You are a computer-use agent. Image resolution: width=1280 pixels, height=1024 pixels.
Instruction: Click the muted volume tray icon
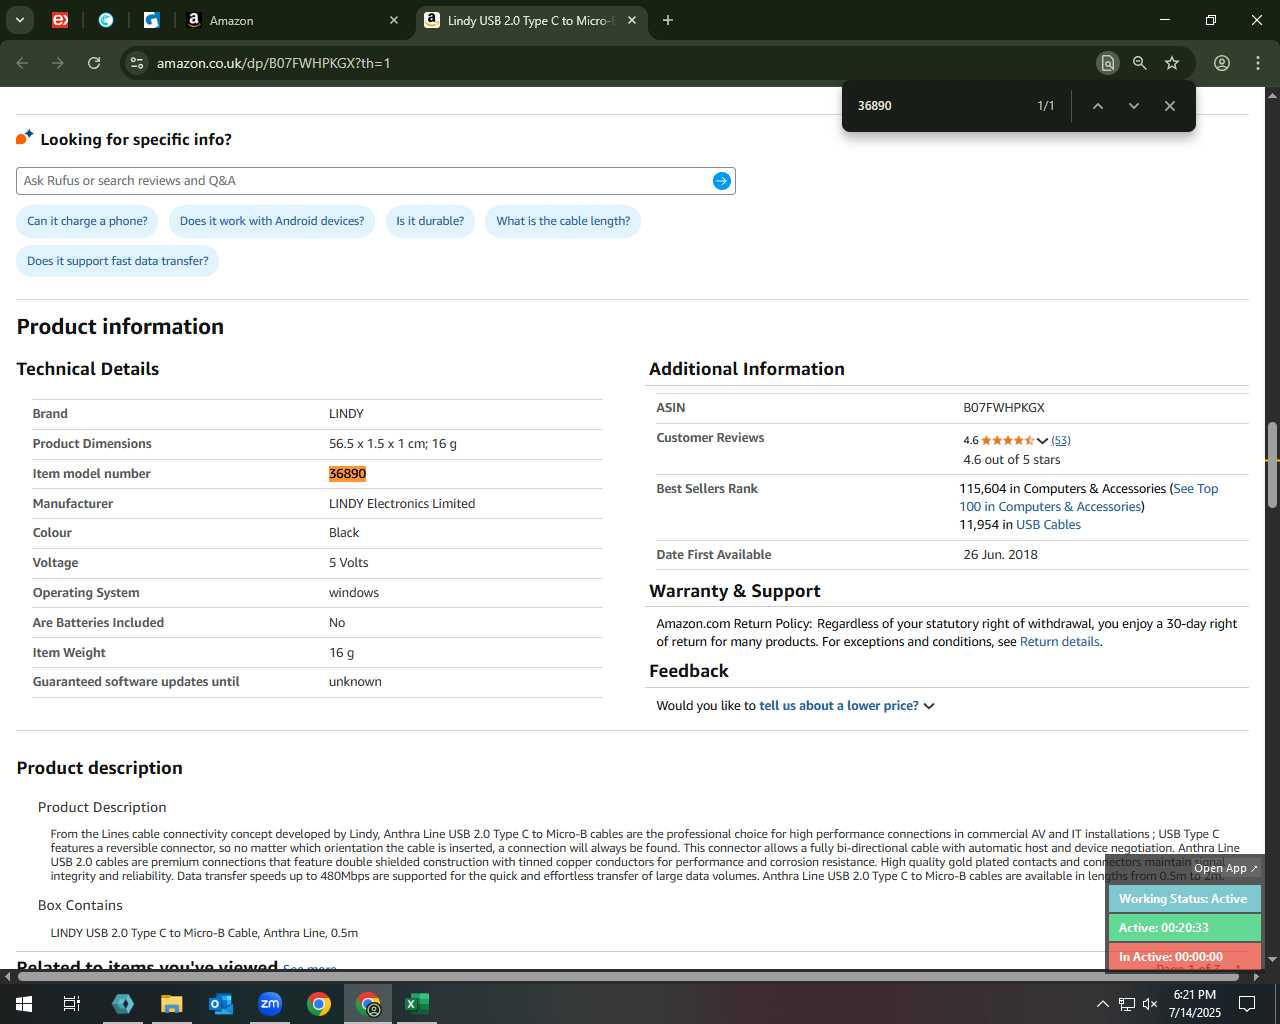1150,1004
